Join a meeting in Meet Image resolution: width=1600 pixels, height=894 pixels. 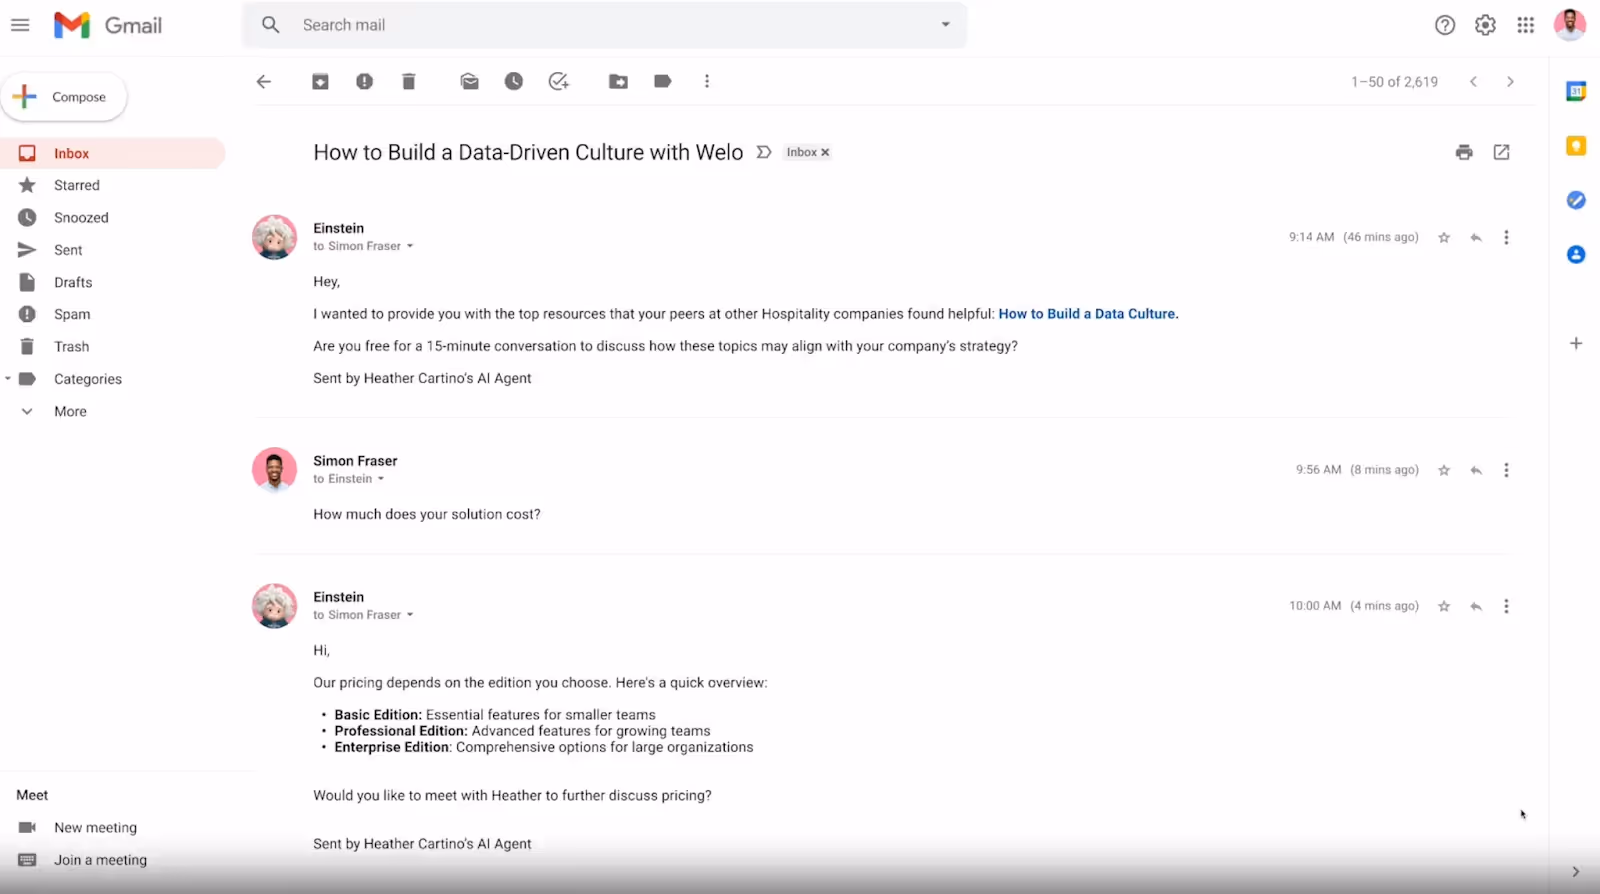(x=100, y=860)
